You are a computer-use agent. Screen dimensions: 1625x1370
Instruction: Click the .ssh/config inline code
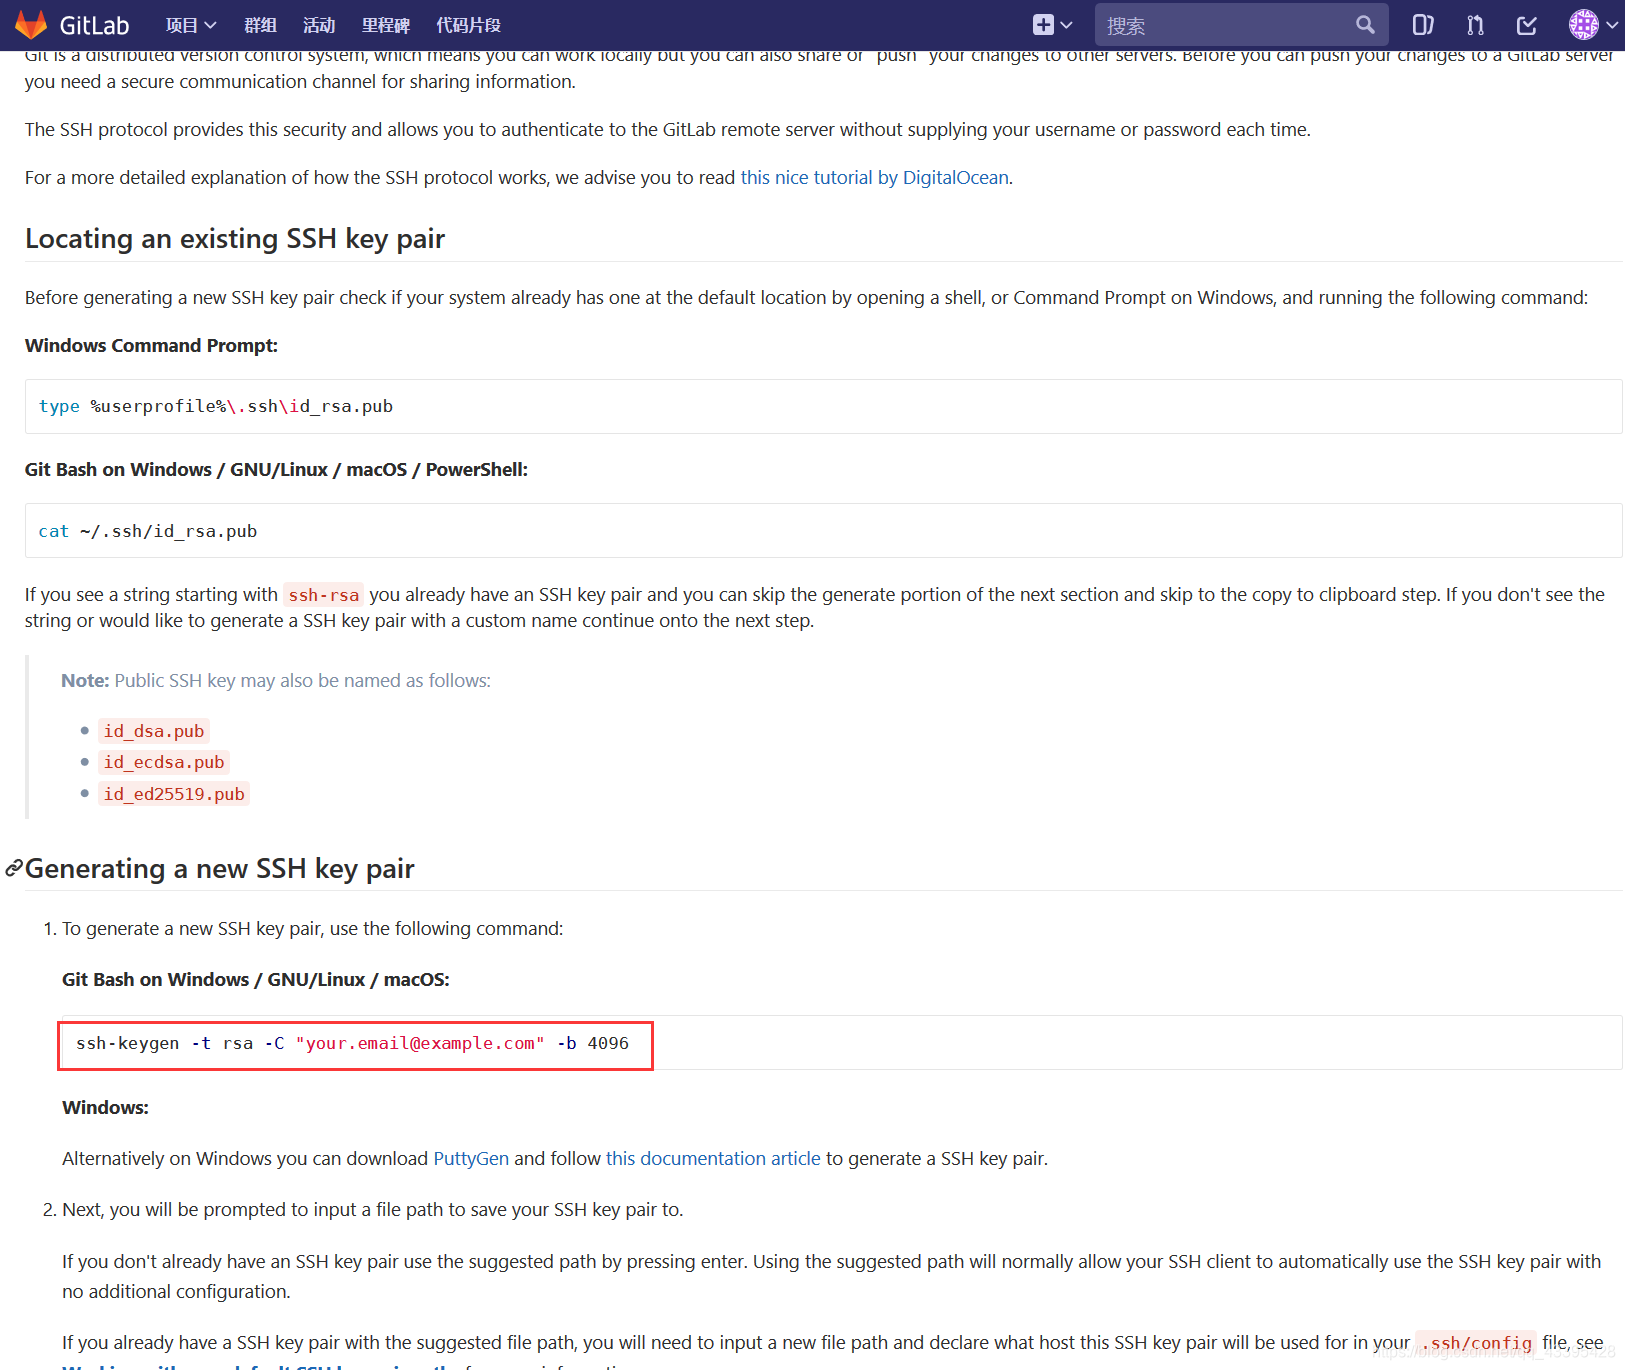pos(1476,1343)
